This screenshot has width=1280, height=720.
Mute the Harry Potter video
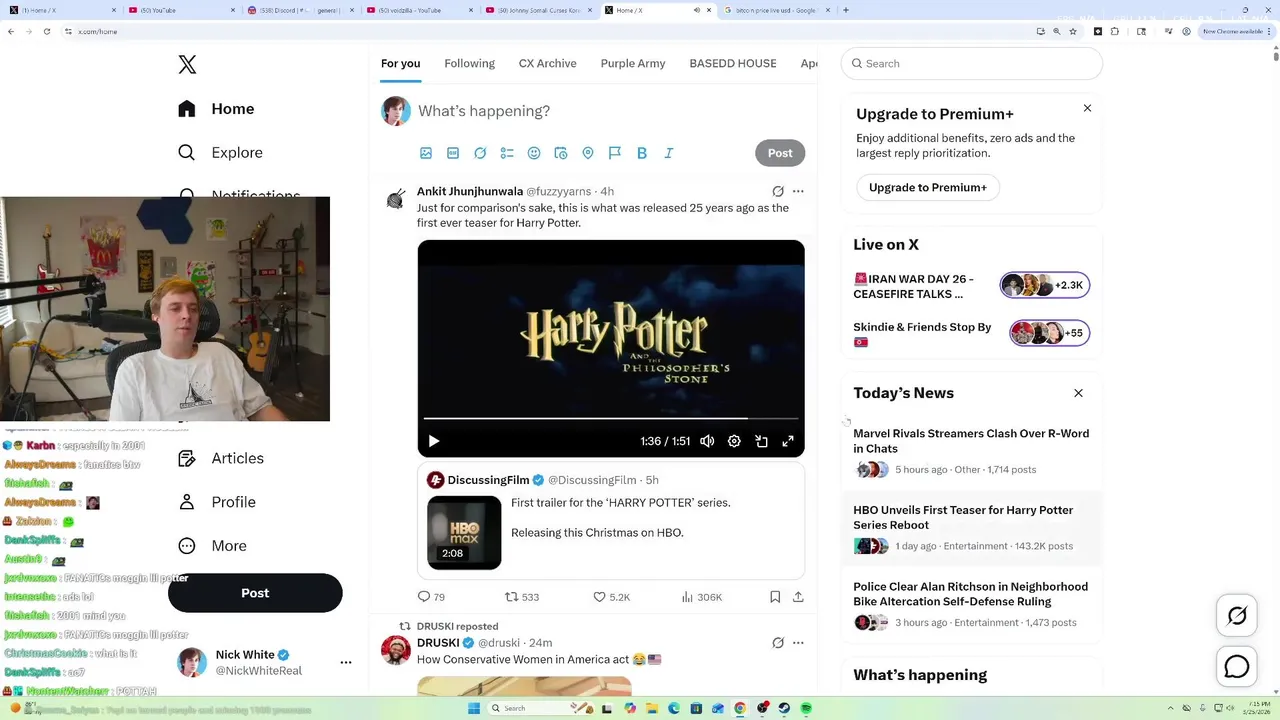click(707, 441)
